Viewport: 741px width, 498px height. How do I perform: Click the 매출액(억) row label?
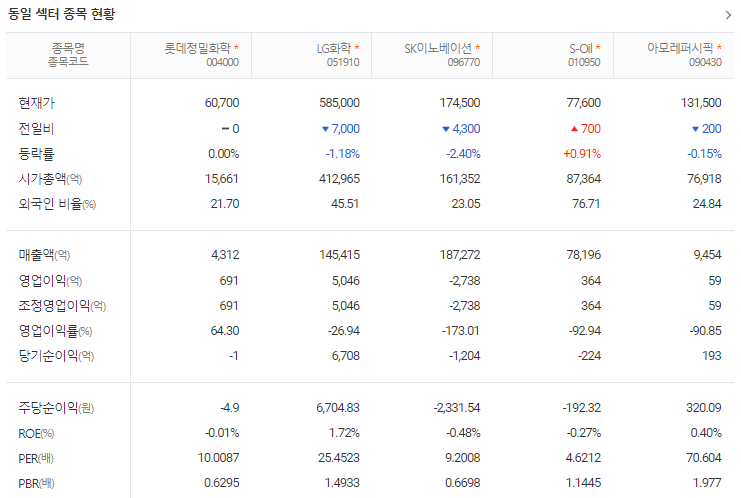tap(44, 255)
